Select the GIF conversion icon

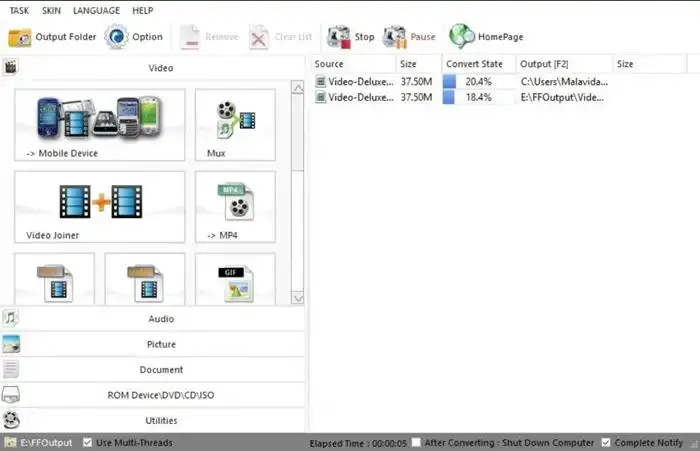(x=235, y=279)
